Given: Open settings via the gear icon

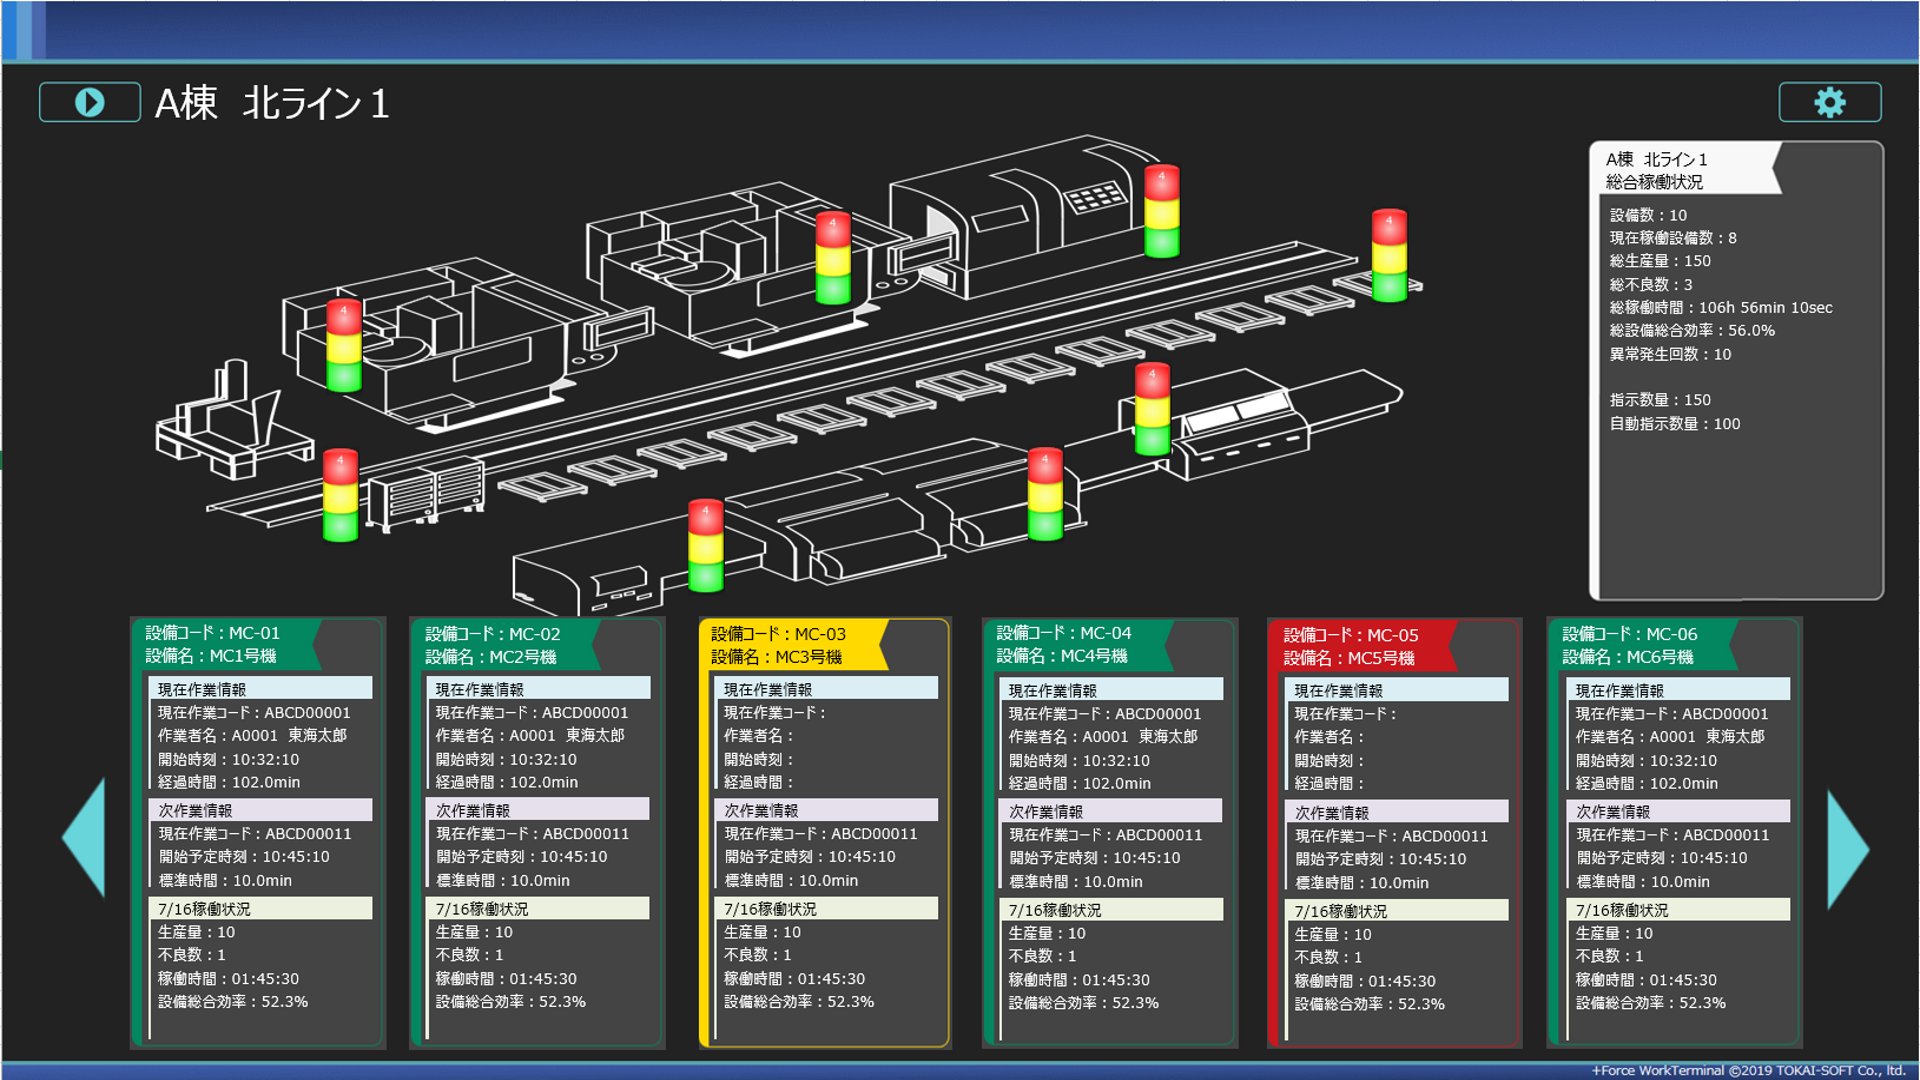Looking at the screenshot, I should point(1829,102).
